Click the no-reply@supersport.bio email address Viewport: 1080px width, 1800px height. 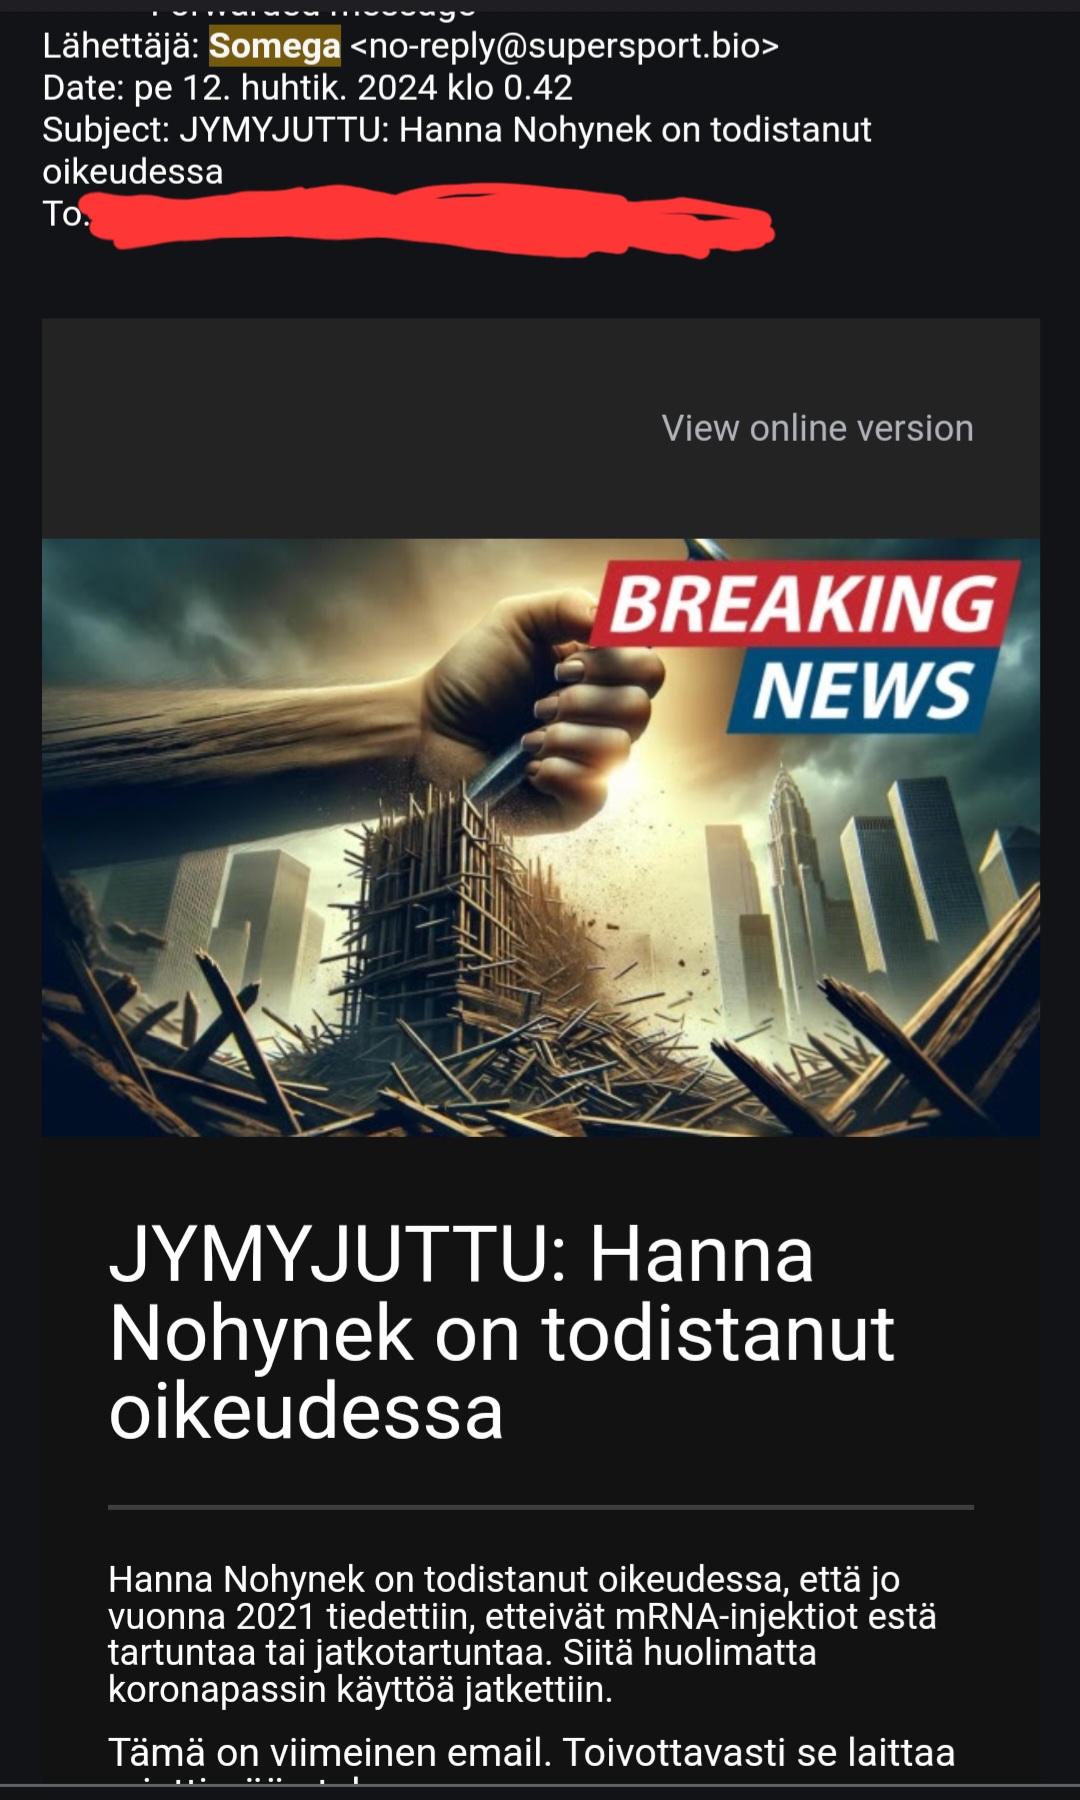(x=564, y=46)
